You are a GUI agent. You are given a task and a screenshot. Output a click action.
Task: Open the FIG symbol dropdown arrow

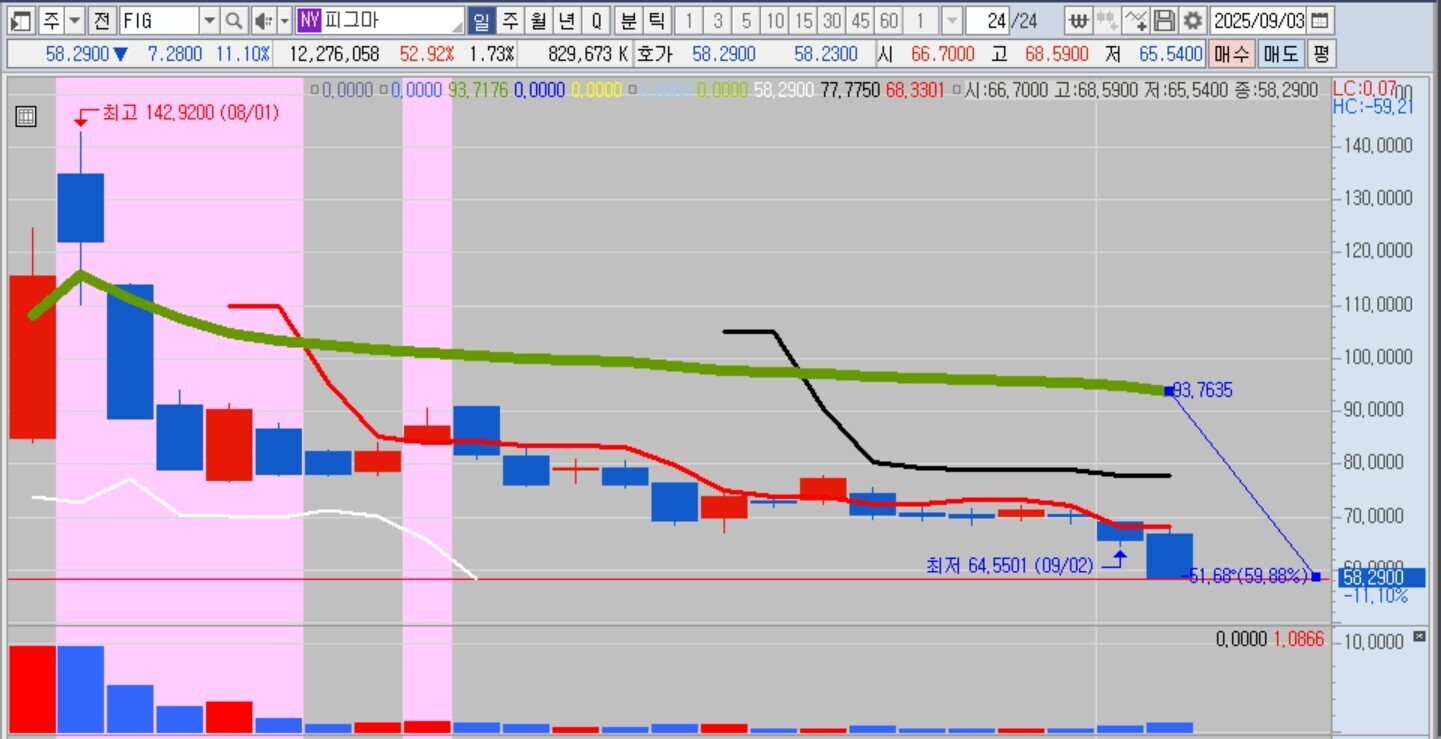(x=209, y=20)
